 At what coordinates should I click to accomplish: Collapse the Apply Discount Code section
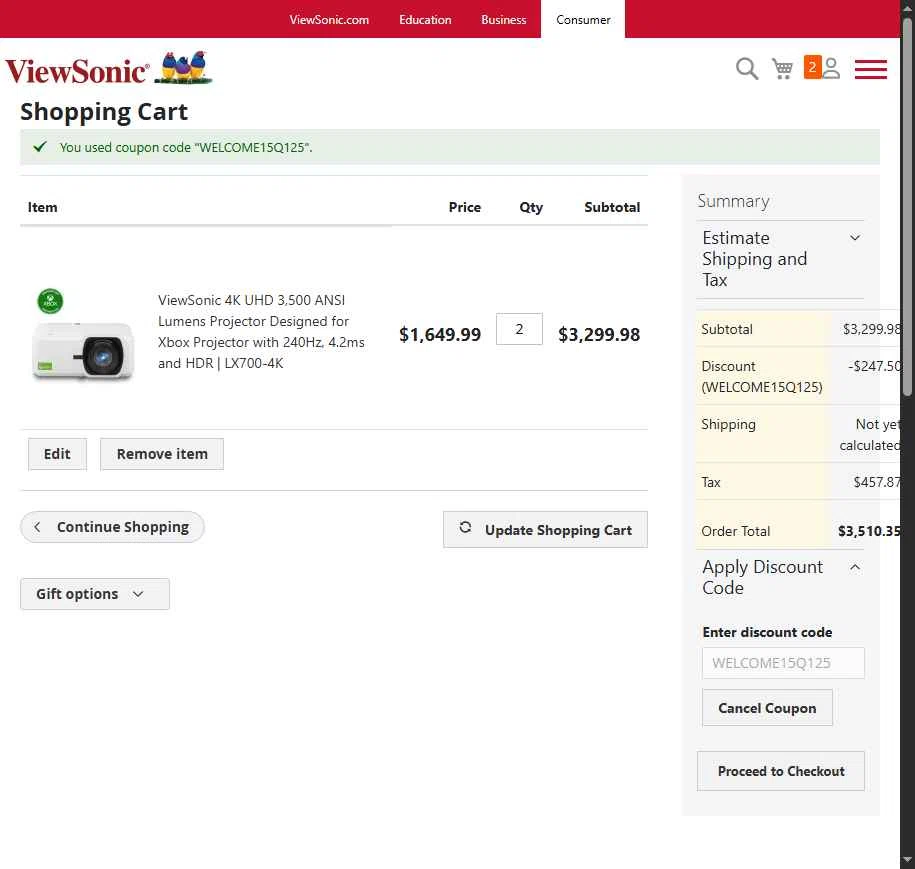click(780, 577)
